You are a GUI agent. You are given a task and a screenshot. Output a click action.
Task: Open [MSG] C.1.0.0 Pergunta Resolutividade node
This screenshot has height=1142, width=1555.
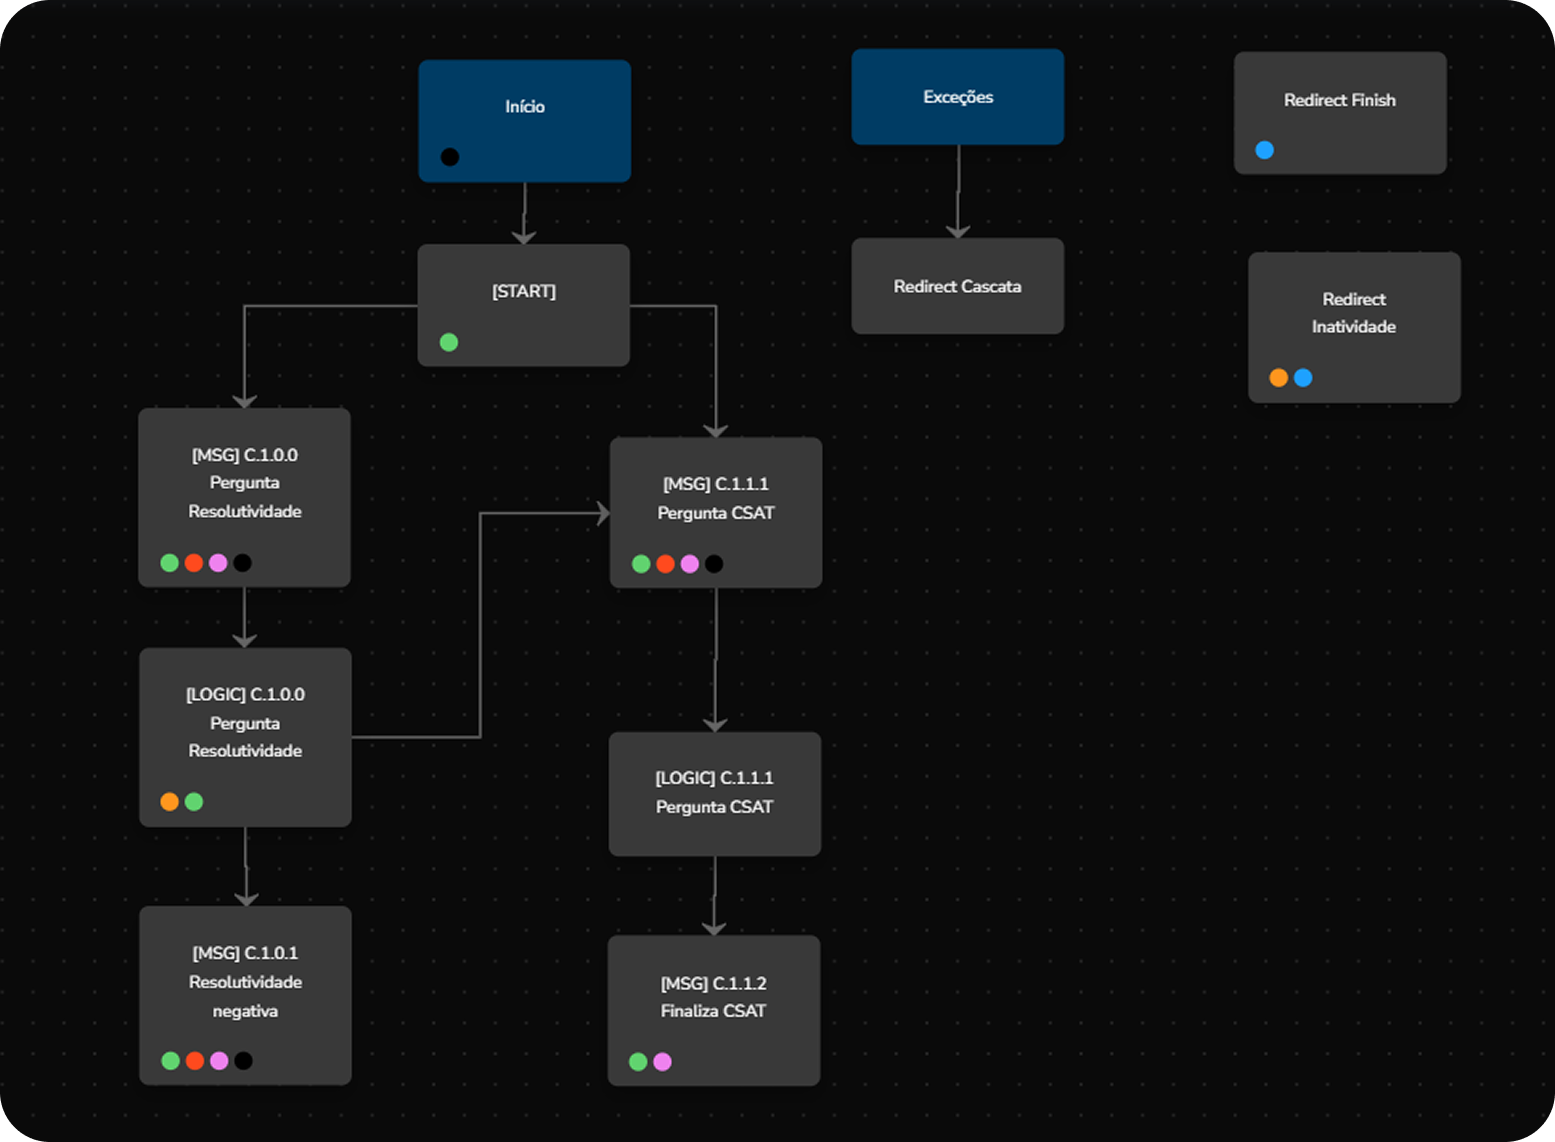[244, 483]
